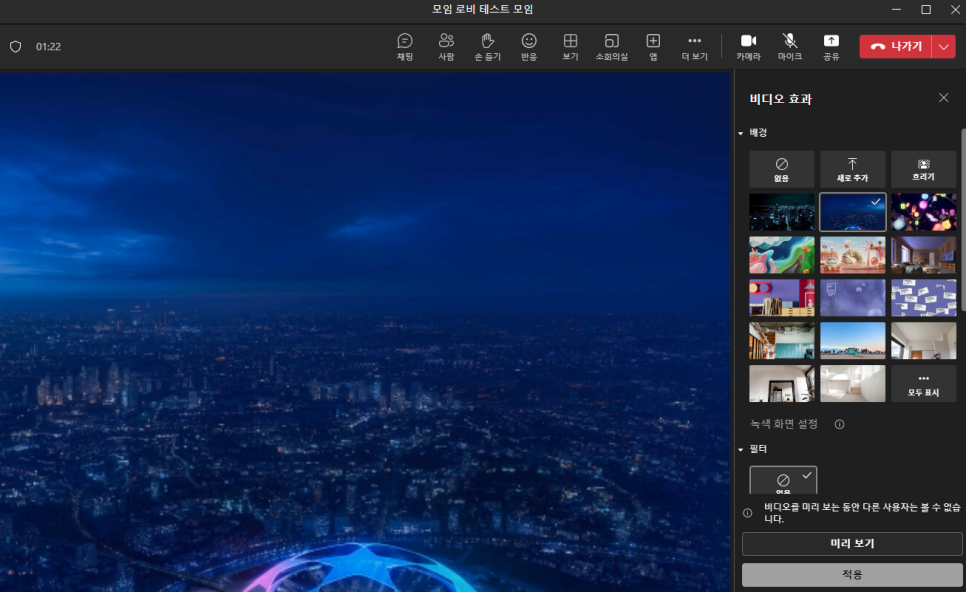This screenshot has height=592, width=966.
Task: Toggle the camera (카메라)
Action: click(x=749, y=47)
